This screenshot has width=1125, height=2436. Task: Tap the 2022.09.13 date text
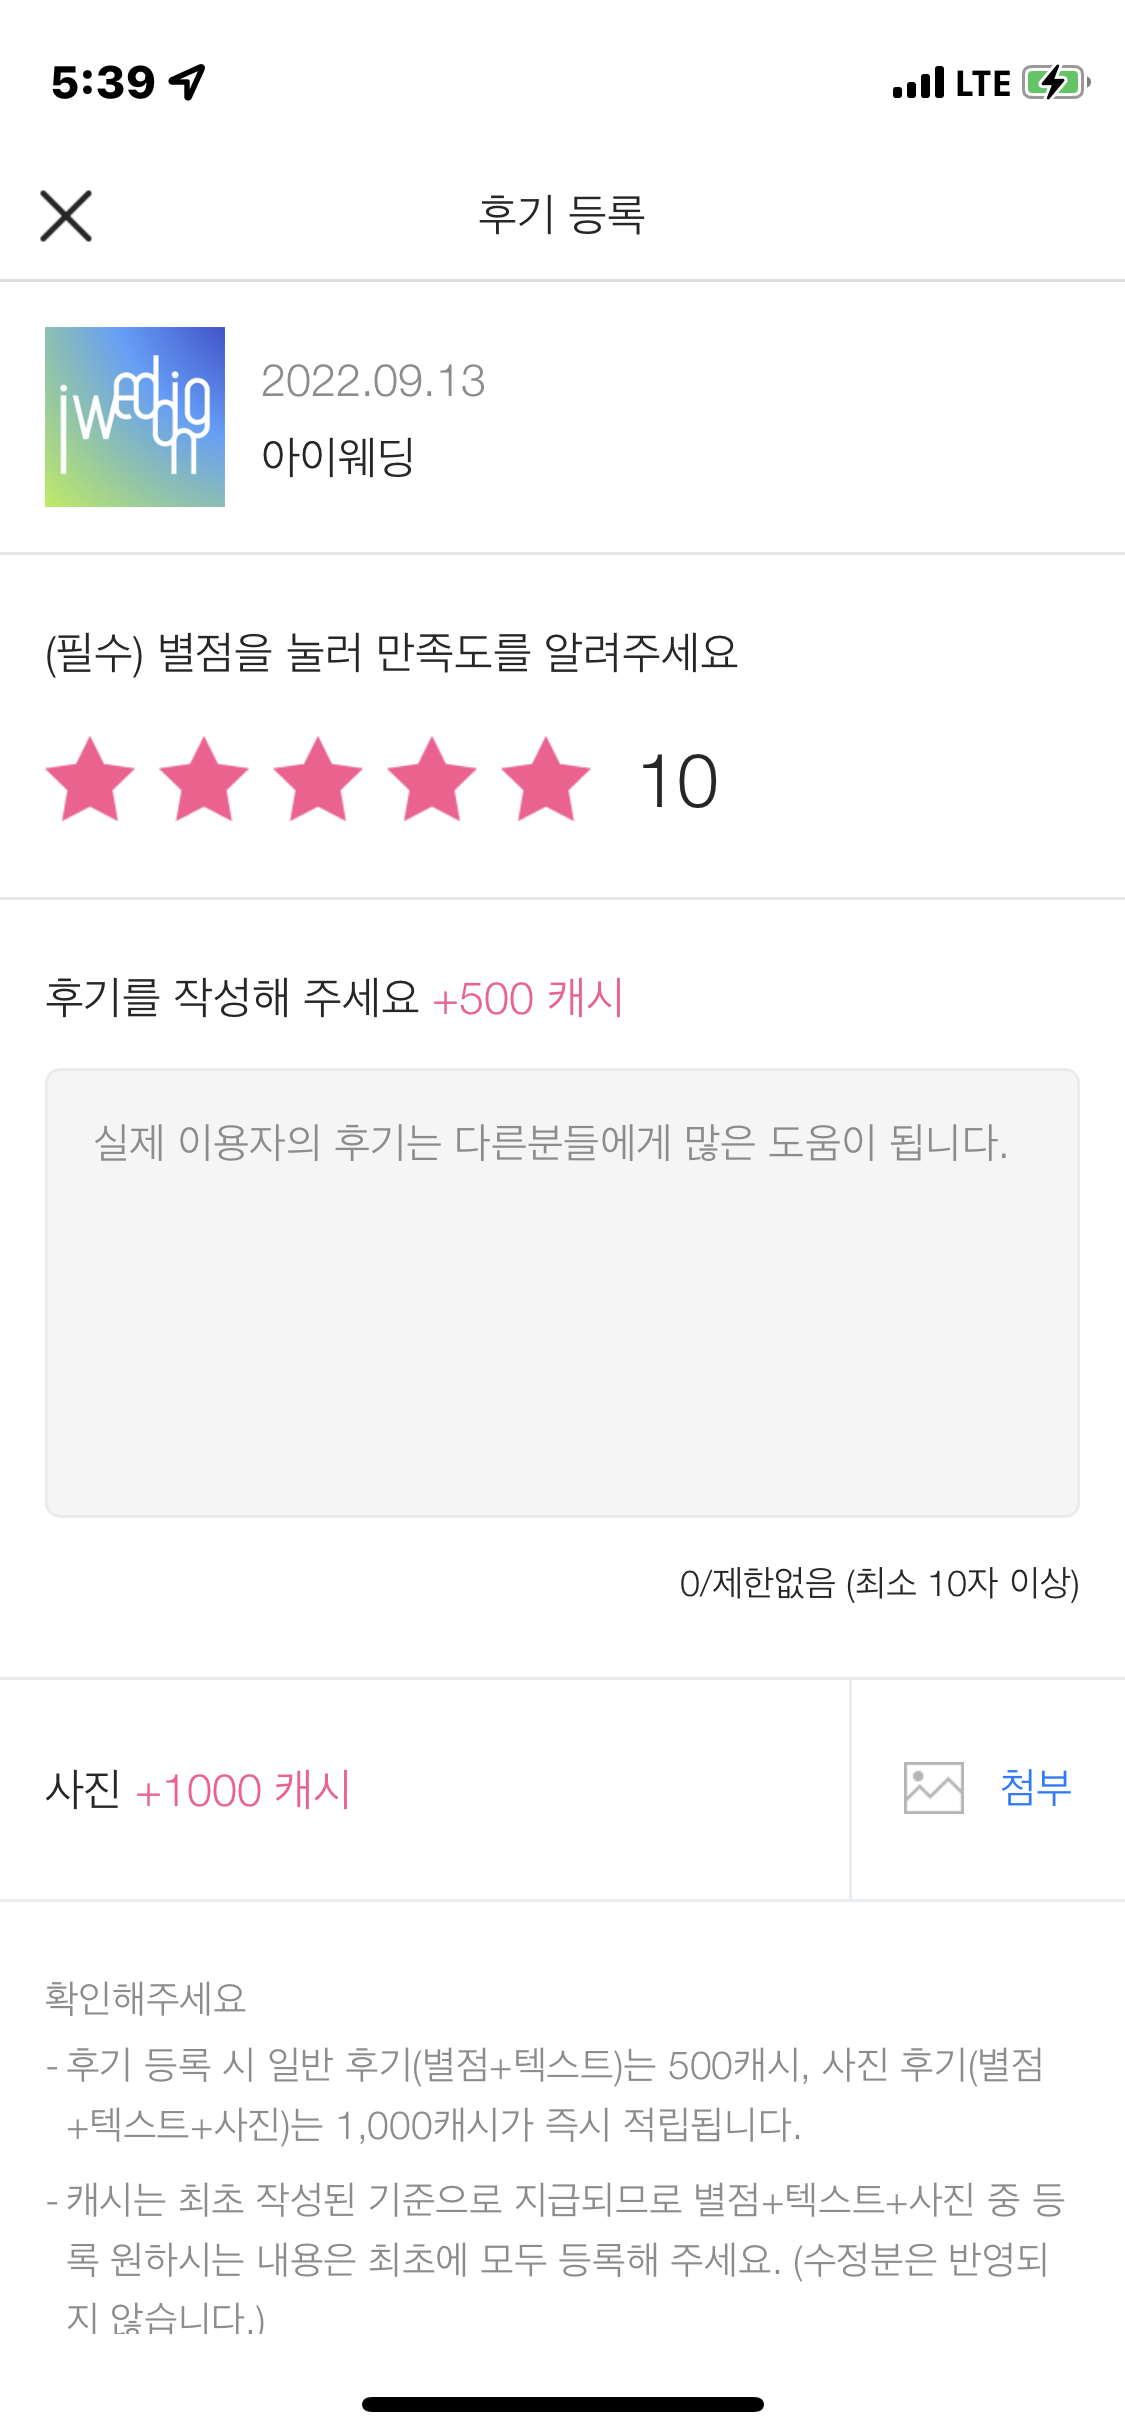point(373,381)
